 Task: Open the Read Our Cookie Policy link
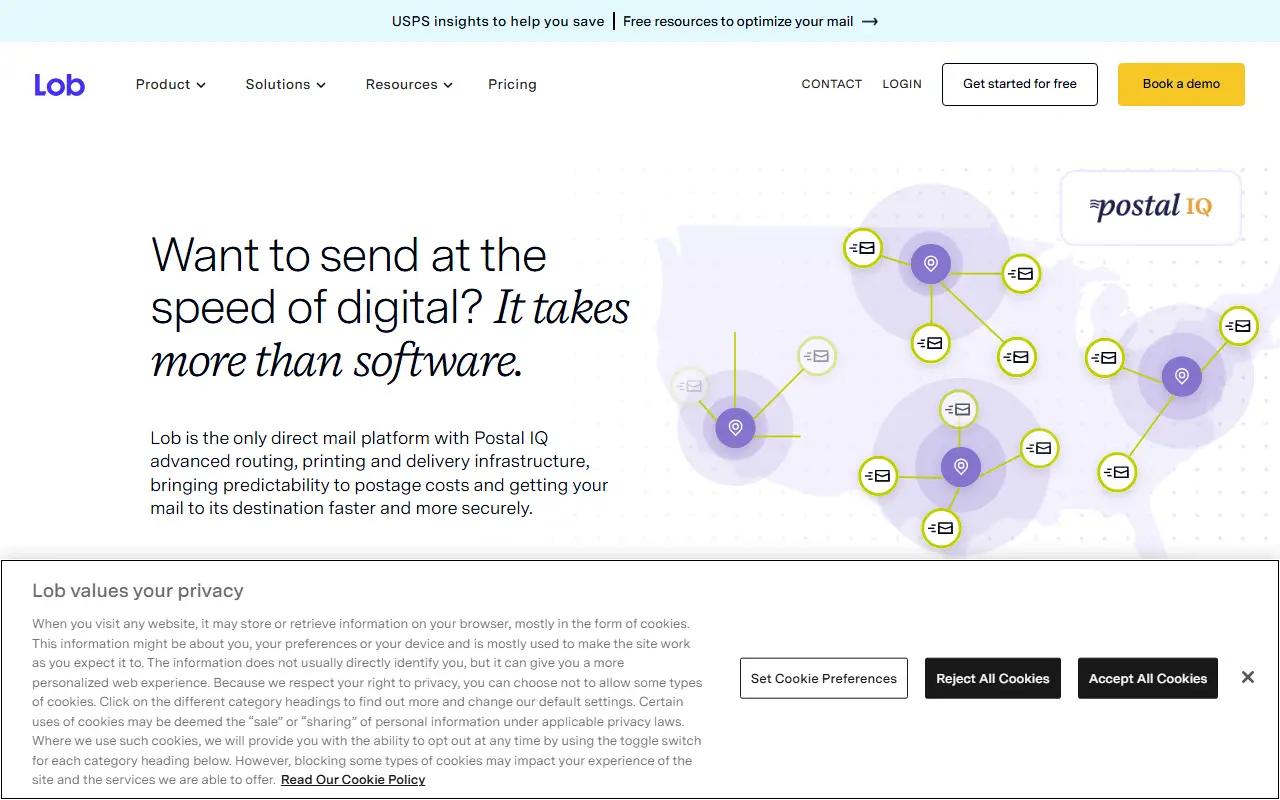[x=353, y=780]
